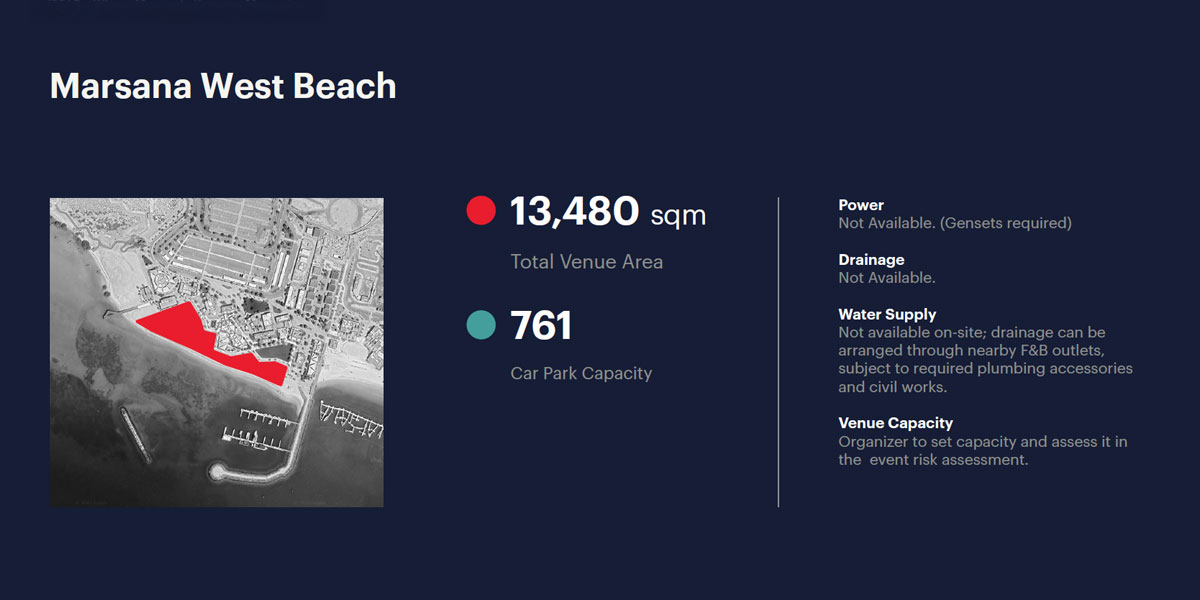The width and height of the screenshot is (1200, 600).
Task: Click the vertical divider line
Action: click(x=778, y=352)
